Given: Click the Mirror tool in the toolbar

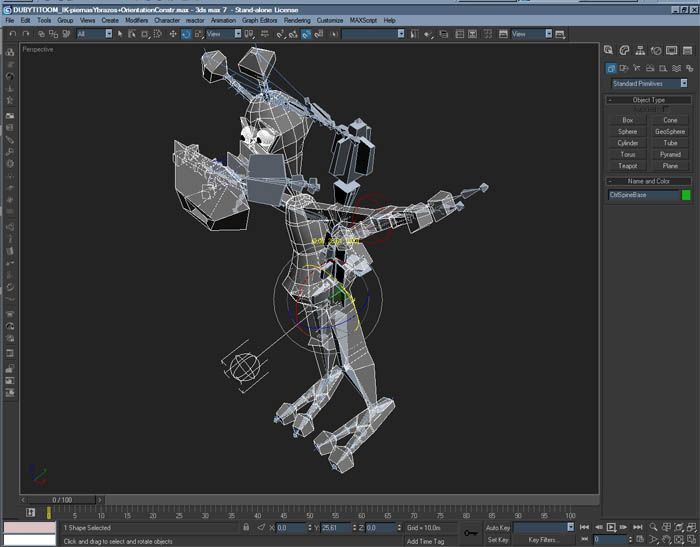Looking at the screenshot, I should [x=414, y=33].
